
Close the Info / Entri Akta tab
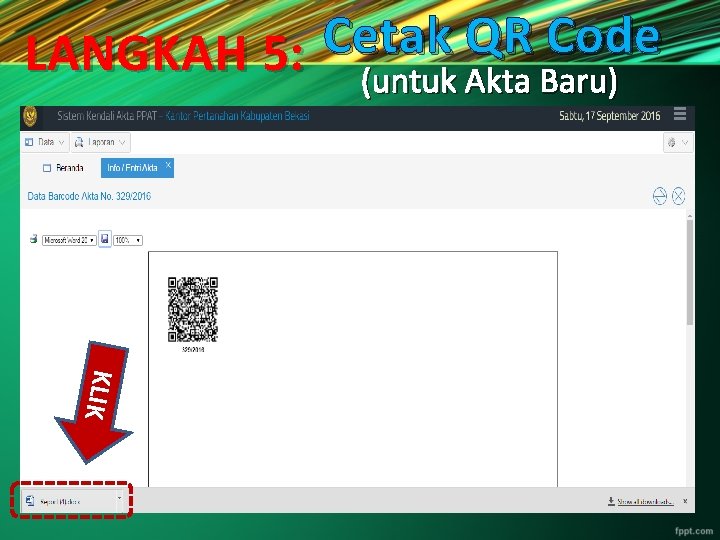click(168, 164)
